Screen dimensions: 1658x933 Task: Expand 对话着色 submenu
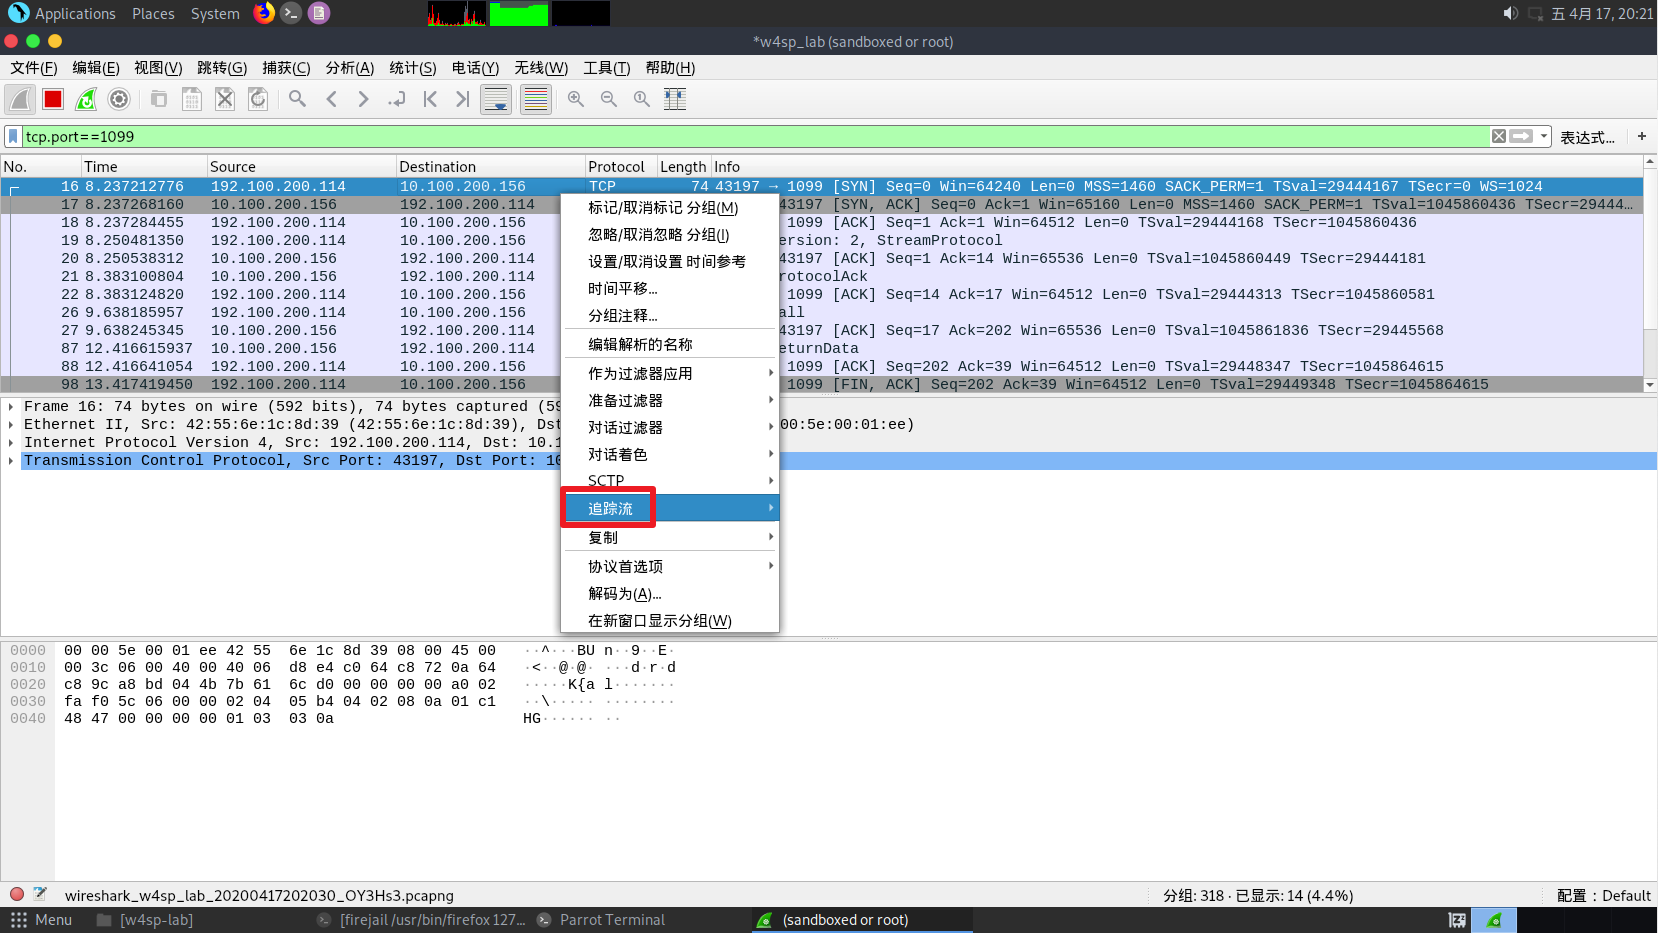(x=669, y=455)
